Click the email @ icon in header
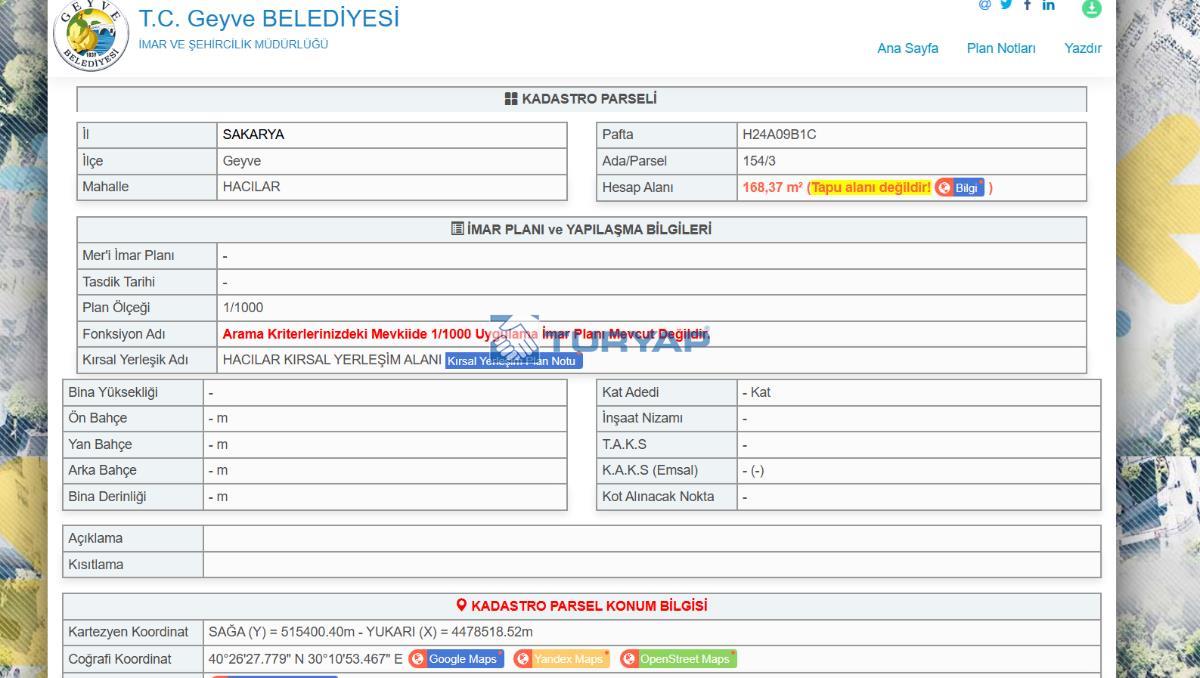 (984, 5)
